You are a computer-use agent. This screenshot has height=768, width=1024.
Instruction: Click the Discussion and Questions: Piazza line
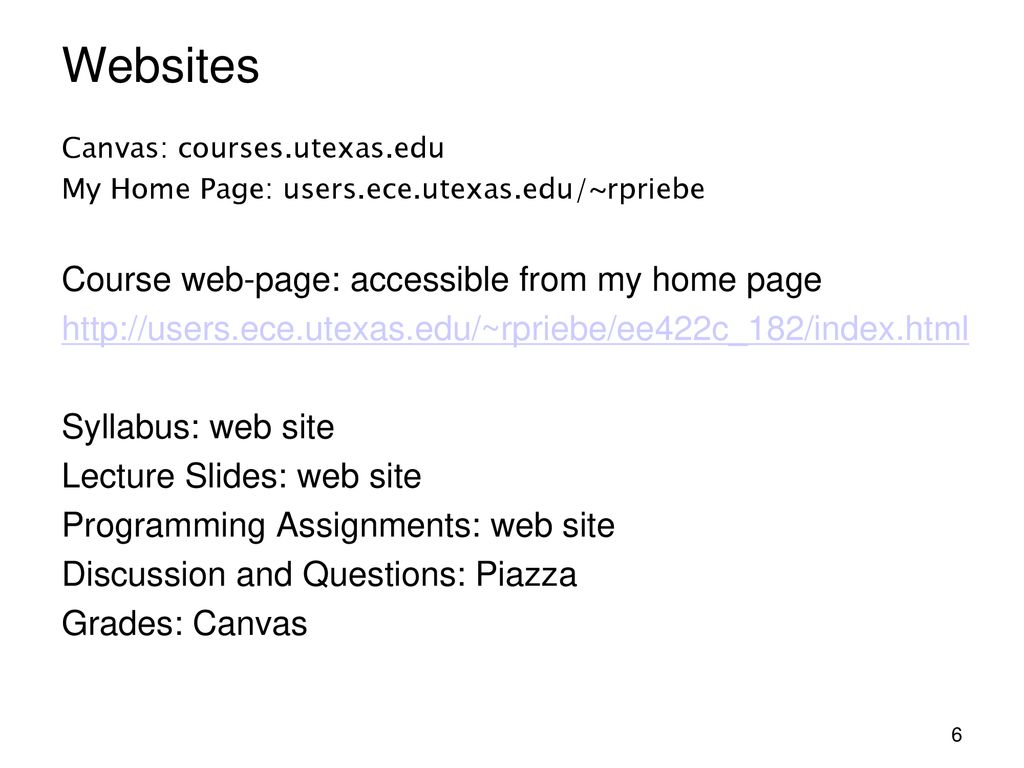tap(319, 575)
